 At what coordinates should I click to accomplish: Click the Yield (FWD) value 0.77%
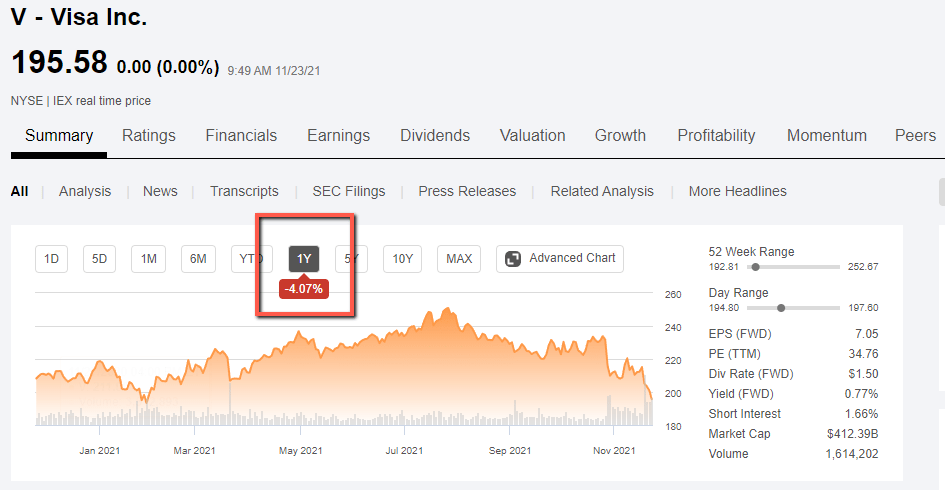(x=861, y=394)
